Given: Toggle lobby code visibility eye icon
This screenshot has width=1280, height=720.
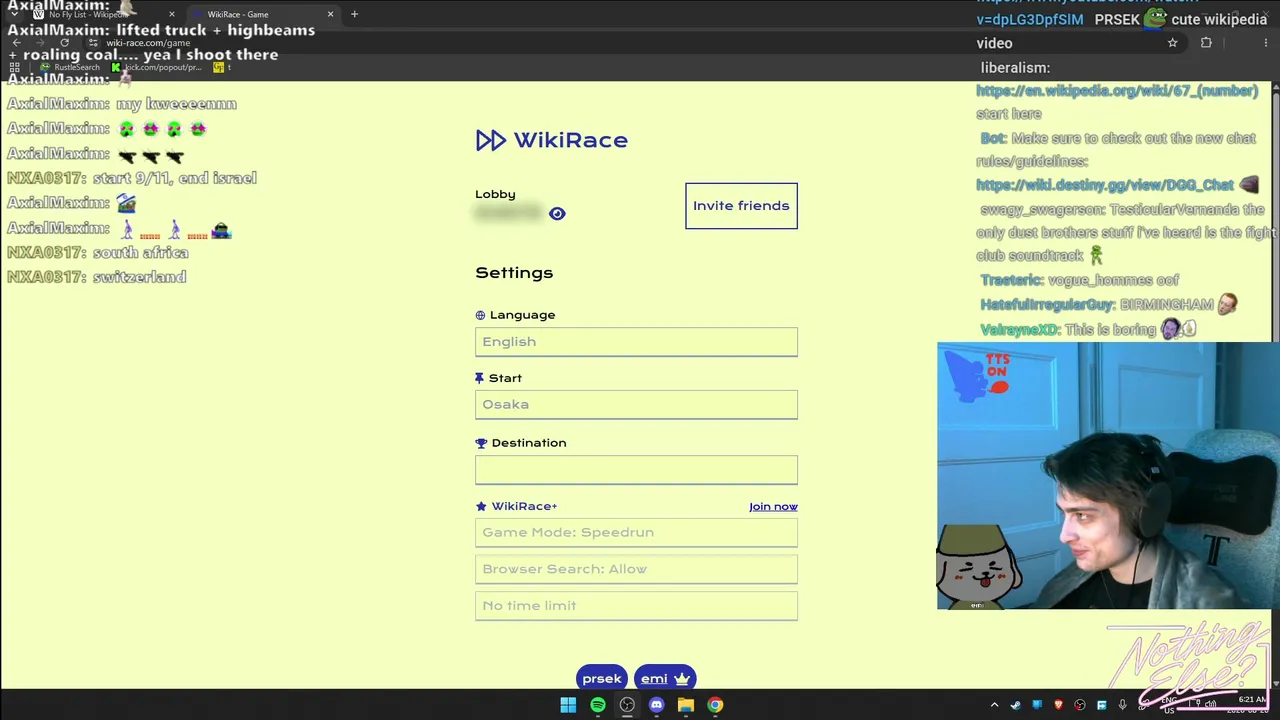Looking at the screenshot, I should point(557,213).
